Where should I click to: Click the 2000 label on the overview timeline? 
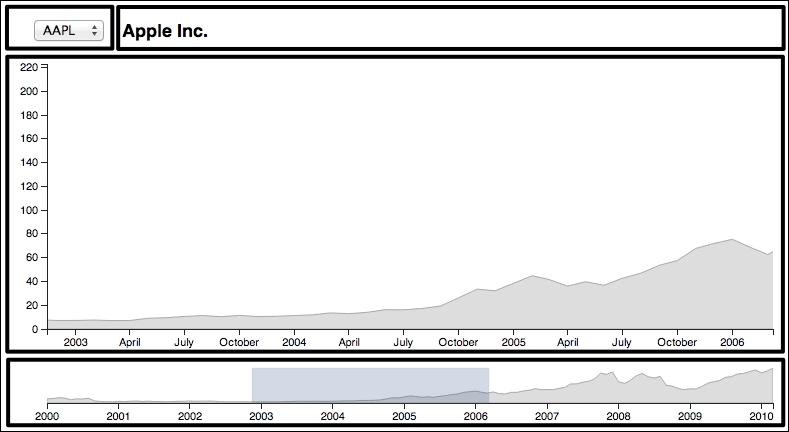(x=47, y=415)
